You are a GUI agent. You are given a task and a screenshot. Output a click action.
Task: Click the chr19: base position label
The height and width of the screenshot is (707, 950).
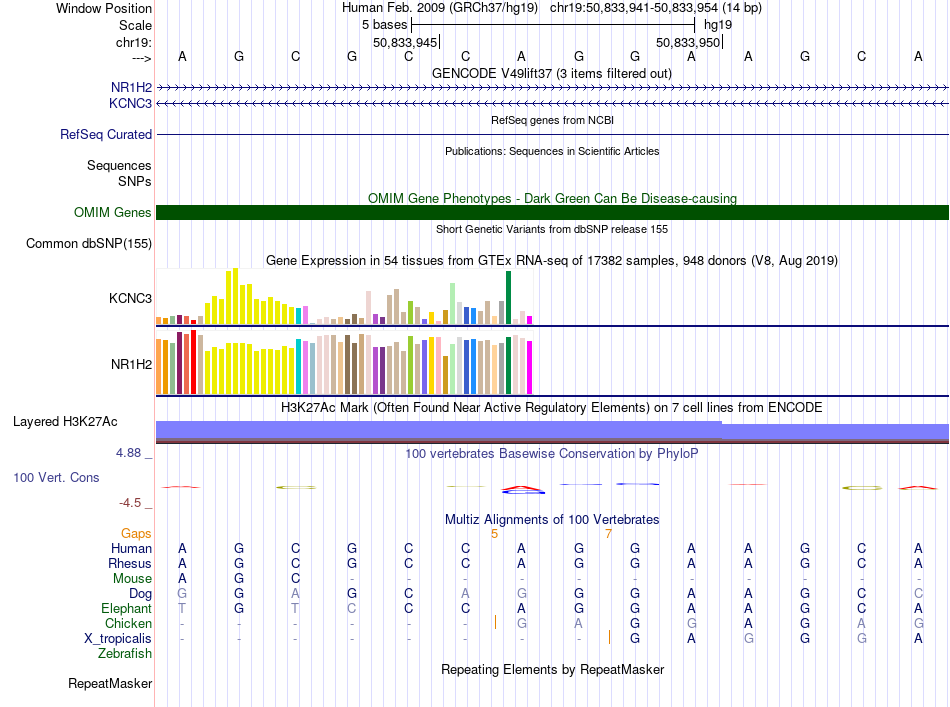click(x=133, y=42)
